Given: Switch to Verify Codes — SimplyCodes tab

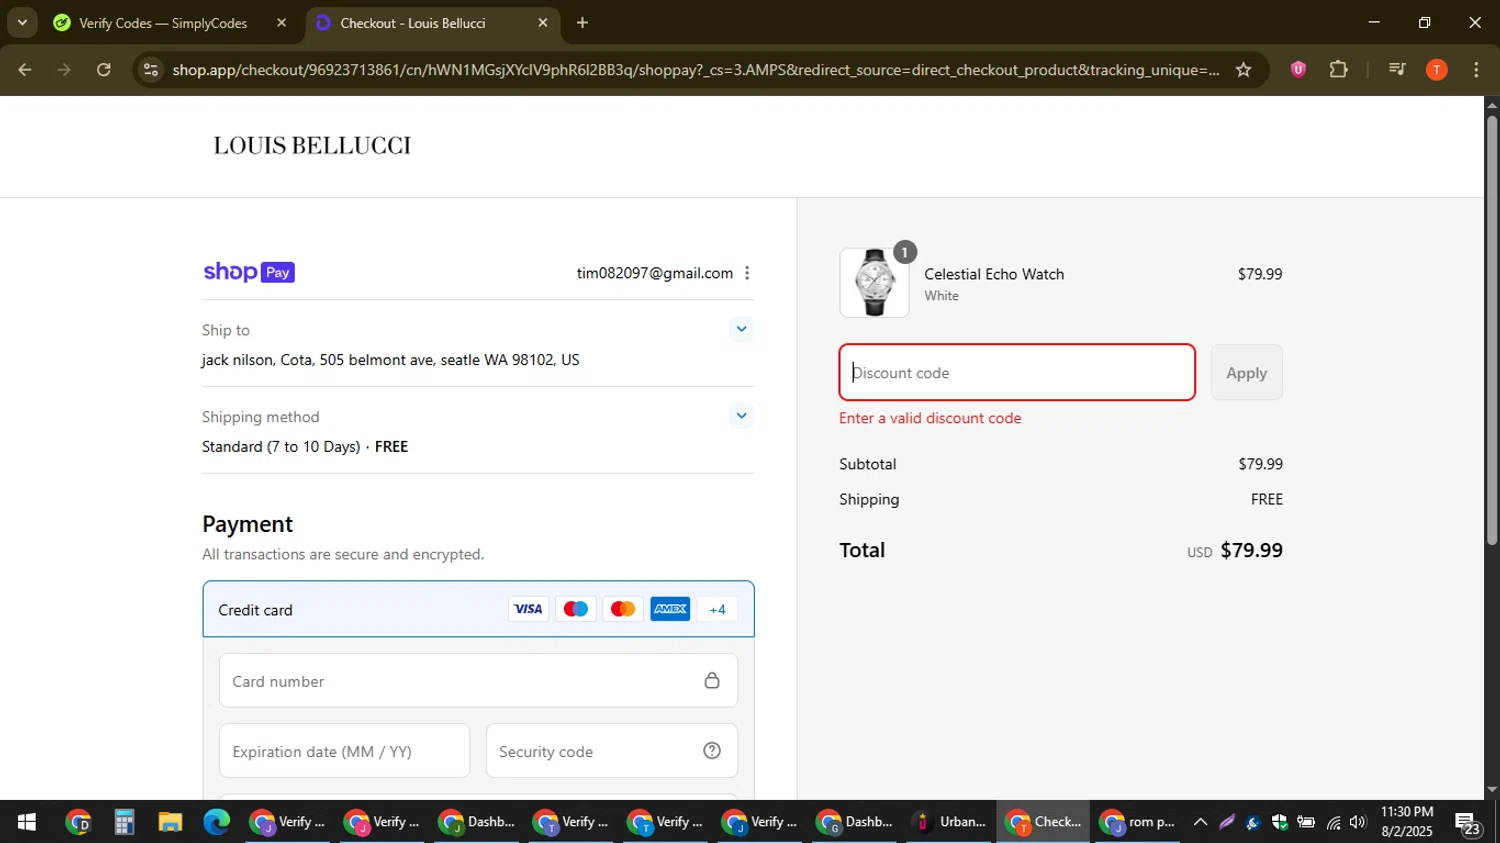Looking at the screenshot, I should click(x=163, y=23).
